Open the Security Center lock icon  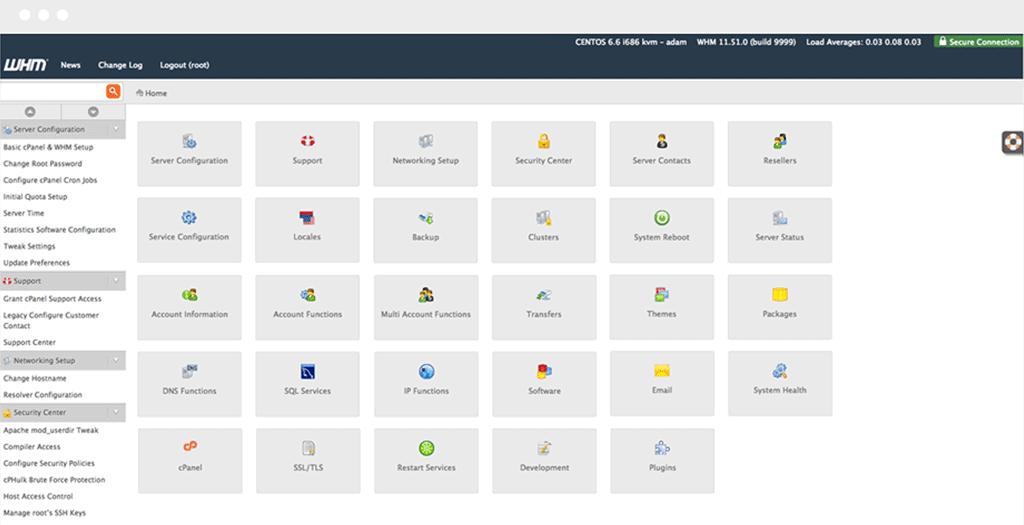tap(543, 142)
